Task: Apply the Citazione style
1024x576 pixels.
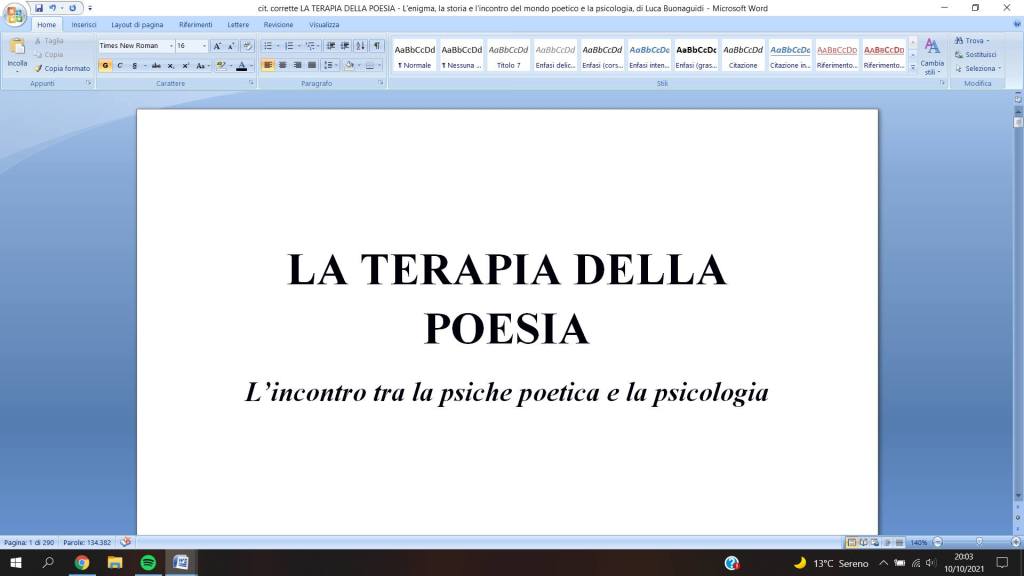Action: coord(743,55)
